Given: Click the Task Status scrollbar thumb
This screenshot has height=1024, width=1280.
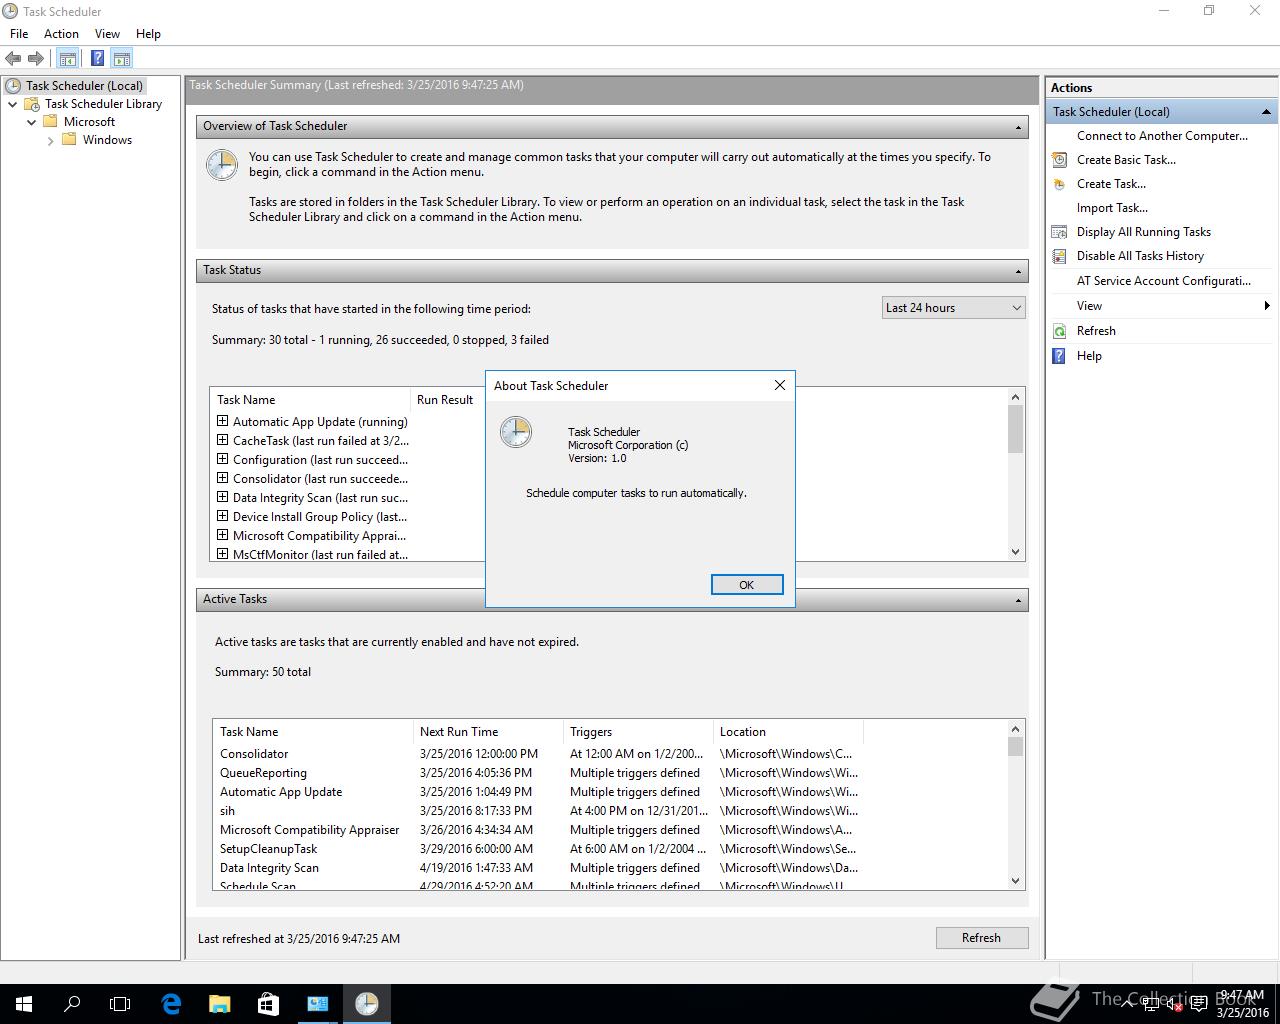Looking at the screenshot, I should 1016,429.
